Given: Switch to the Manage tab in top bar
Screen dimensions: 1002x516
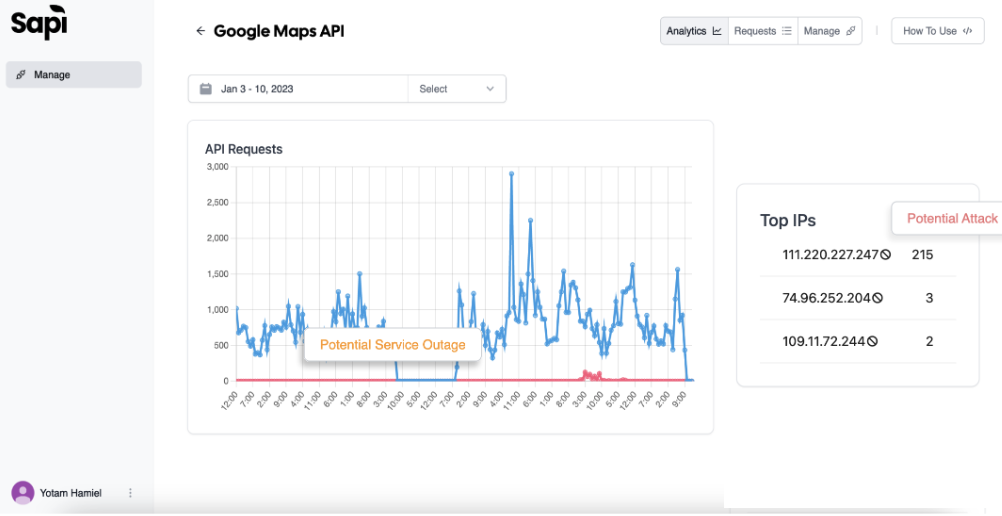Looking at the screenshot, I should point(829,31).
